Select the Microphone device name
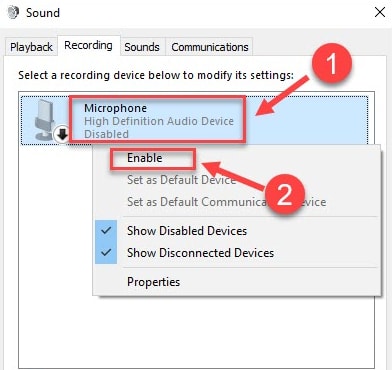Viewport: 392px width, 370px height. tap(115, 108)
